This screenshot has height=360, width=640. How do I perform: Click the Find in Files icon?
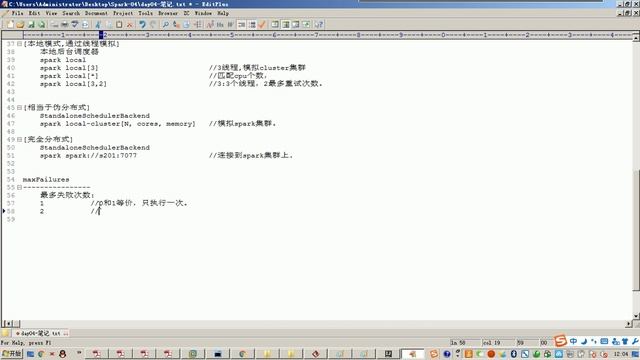coord(187,24)
